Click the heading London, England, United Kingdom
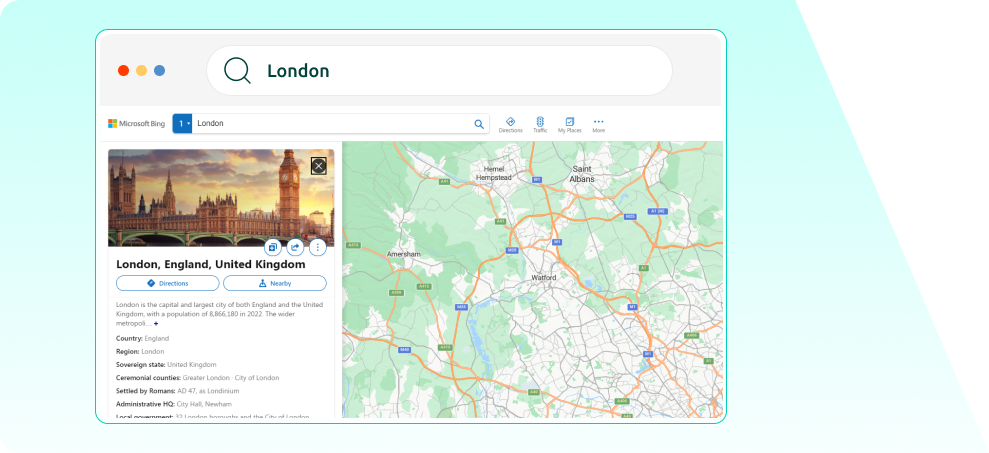The image size is (989, 453). pyautogui.click(x=211, y=264)
